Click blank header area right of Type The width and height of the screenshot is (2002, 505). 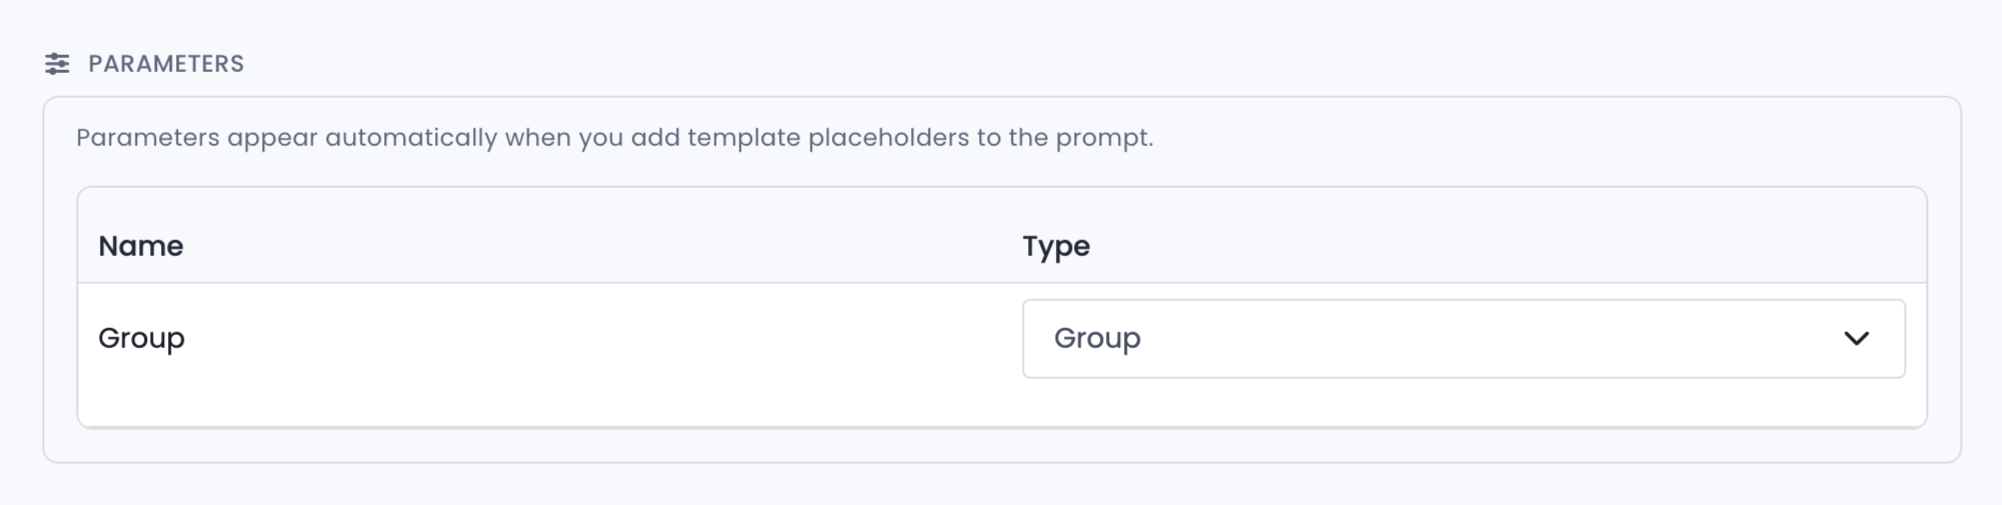coord(1500,246)
